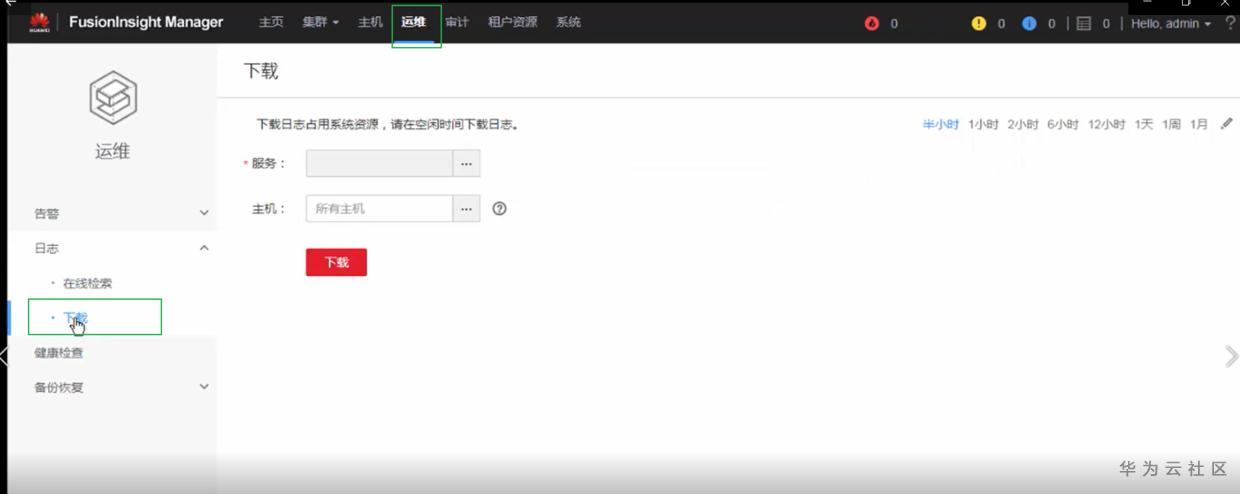Open 在线检索 in the sidebar

tap(87, 283)
